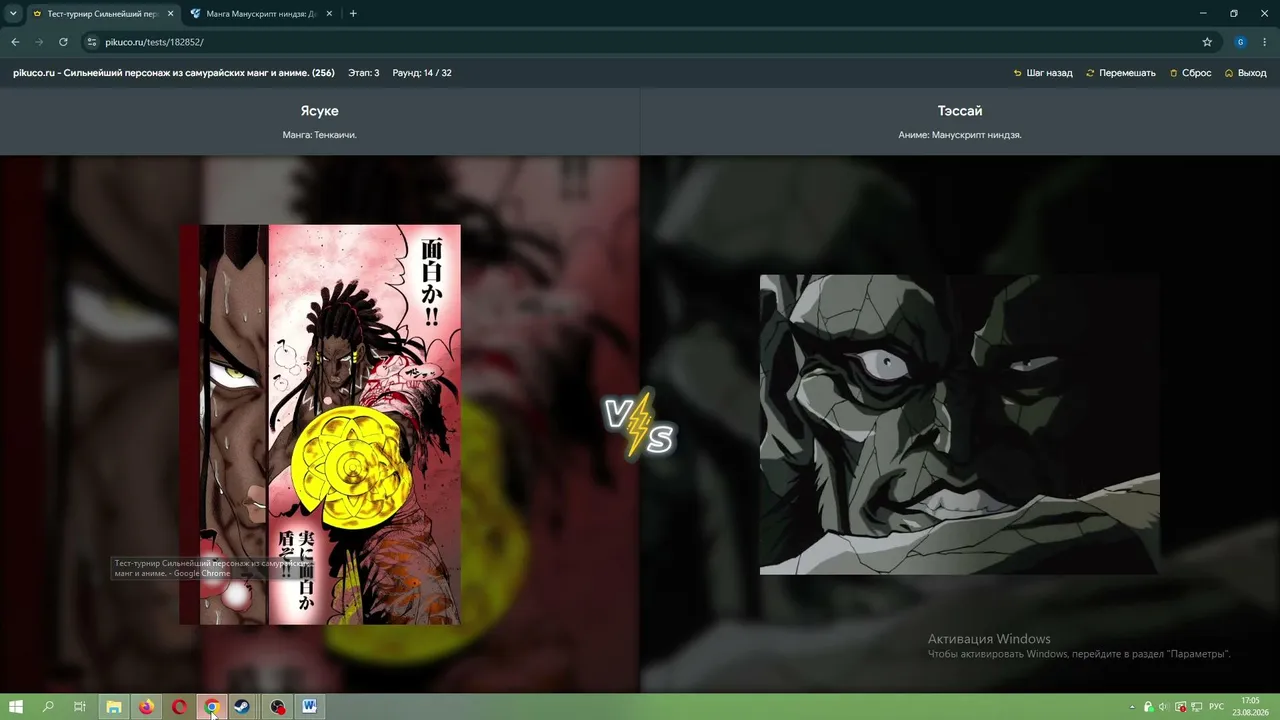Open the Chrome profile avatar
This screenshot has height=720, width=1280.
(x=1241, y=42)
